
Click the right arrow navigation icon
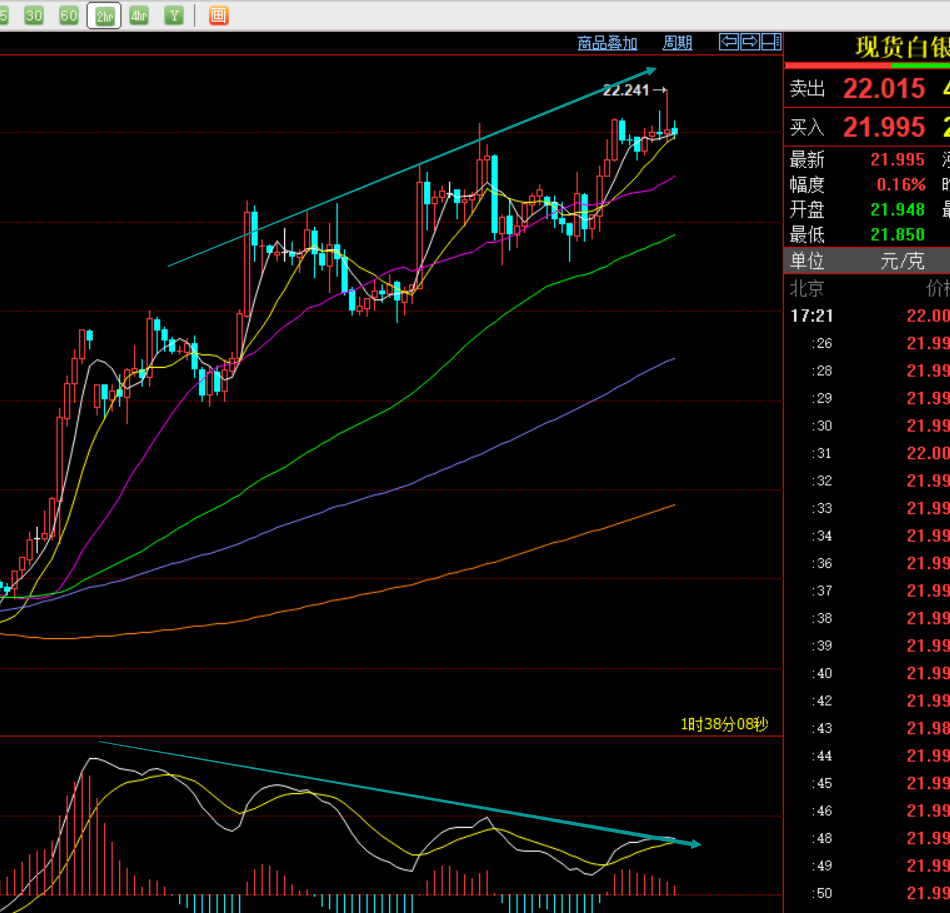750,42
